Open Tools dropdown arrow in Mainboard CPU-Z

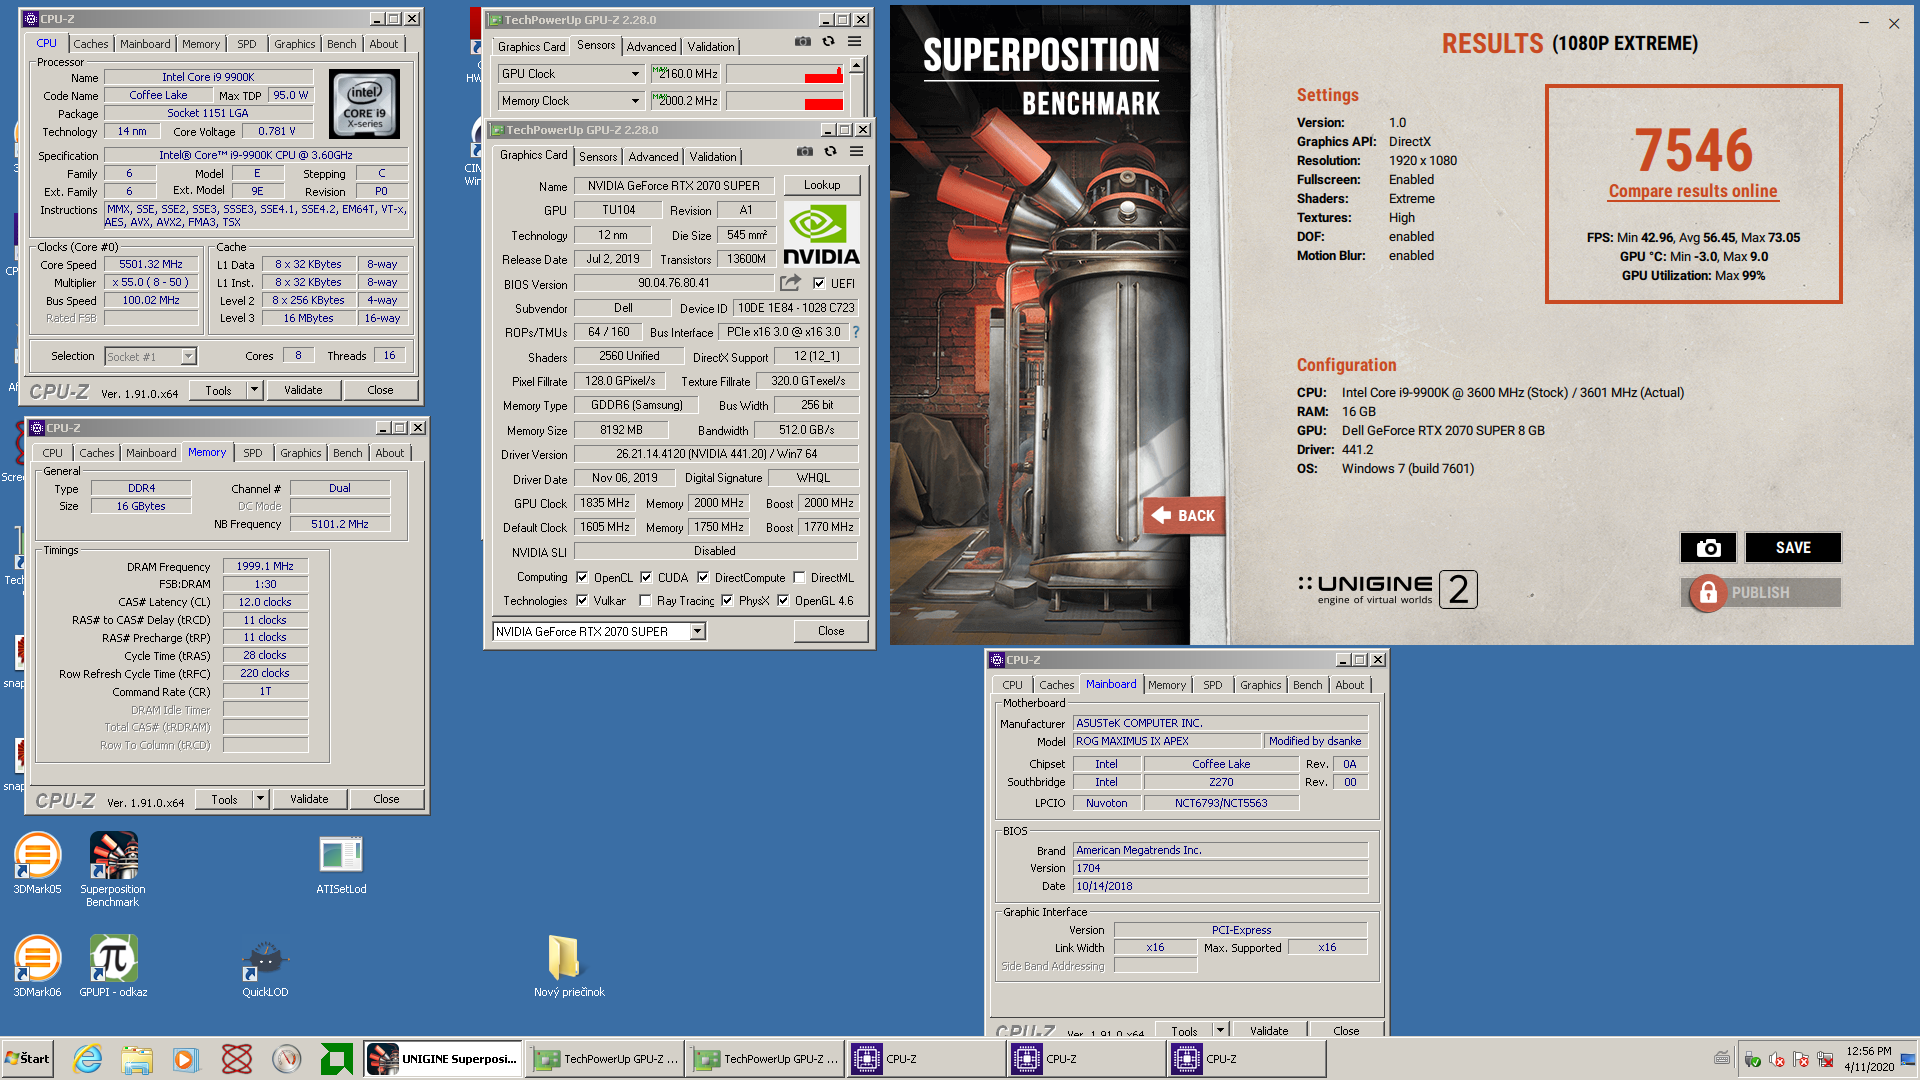point(1220,1030)
